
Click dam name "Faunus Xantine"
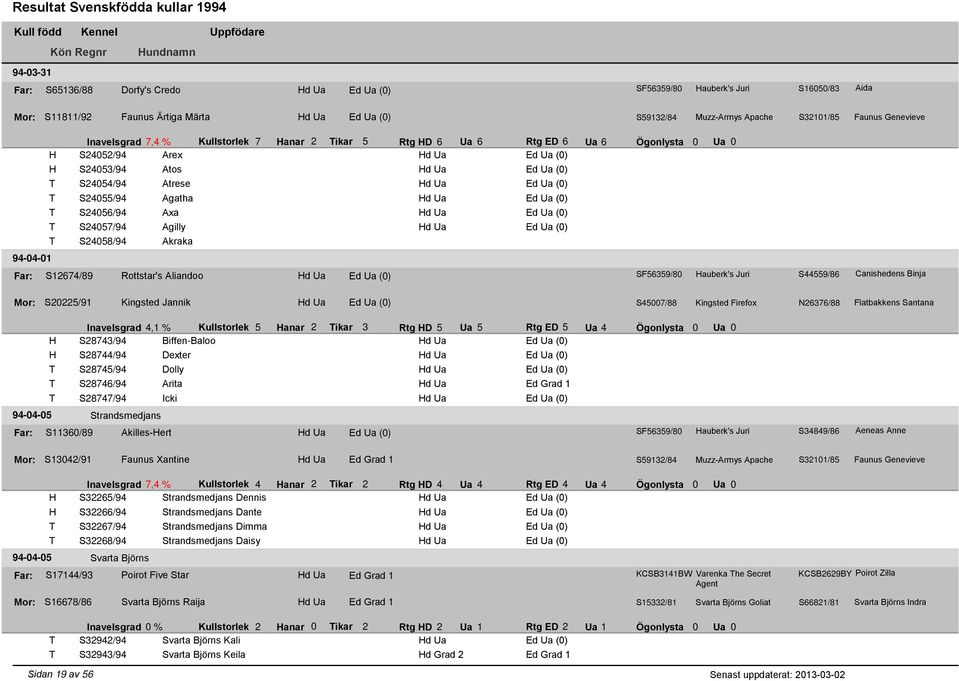coord(155,460)
